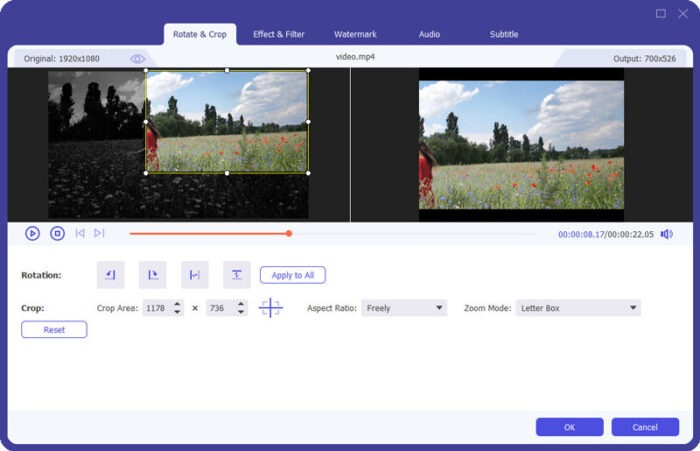Viewport: 700px width, 451px height.
Task: Flip the video vertically
Action: point(237,275)
